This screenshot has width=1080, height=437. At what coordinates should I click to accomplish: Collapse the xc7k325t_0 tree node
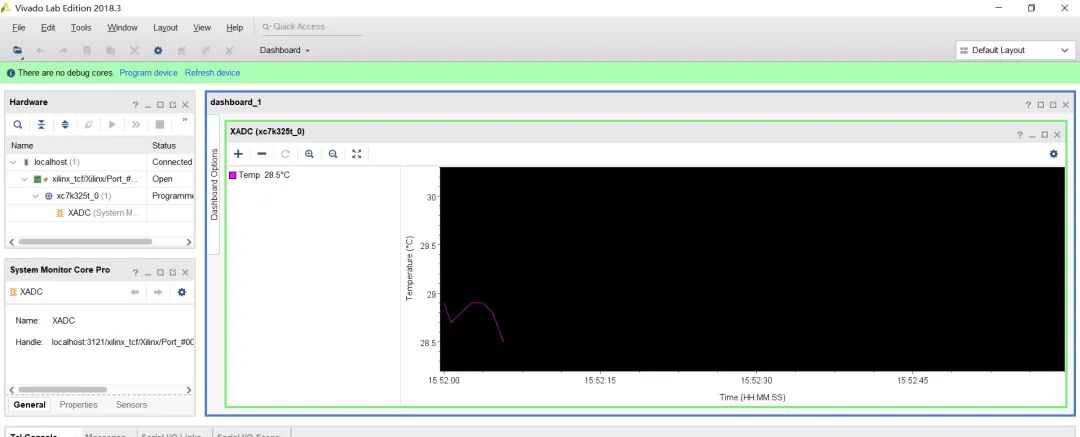(36, 196)
